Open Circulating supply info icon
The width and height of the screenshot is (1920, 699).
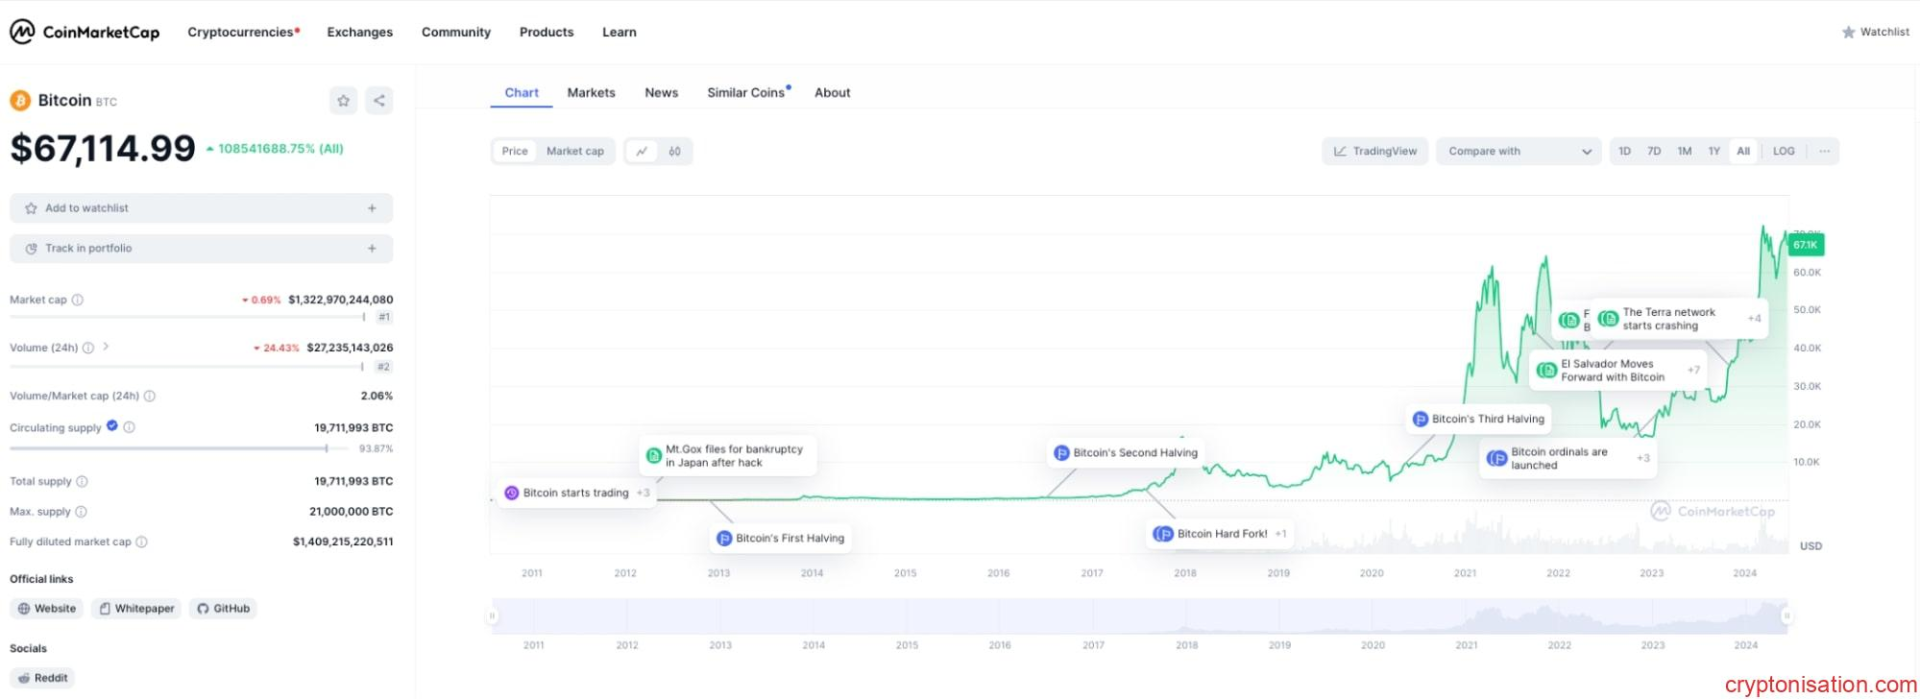click(129, 427)
